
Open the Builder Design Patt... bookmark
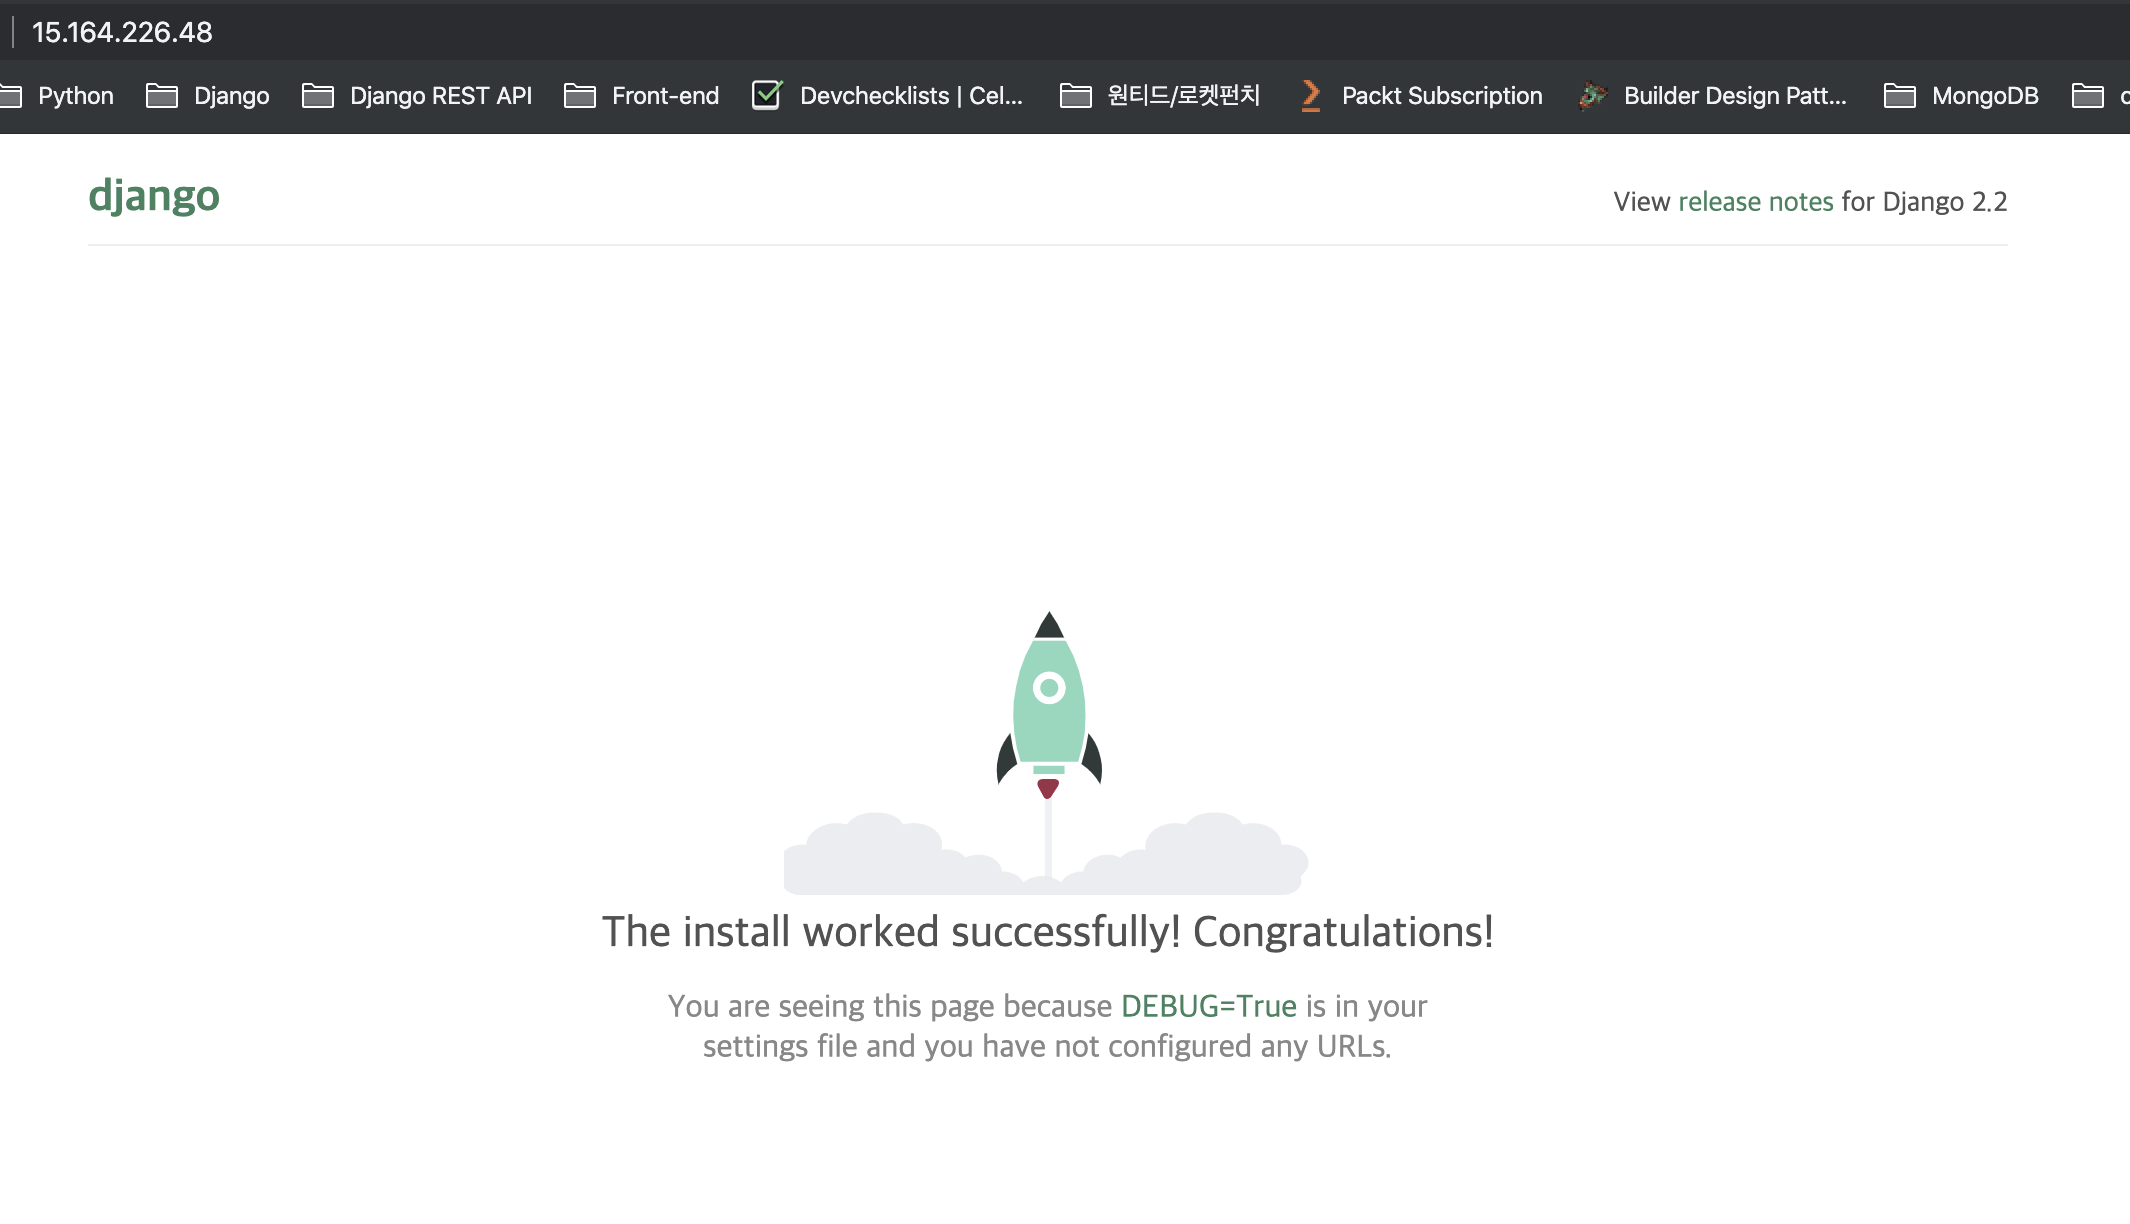(1734, 96)
